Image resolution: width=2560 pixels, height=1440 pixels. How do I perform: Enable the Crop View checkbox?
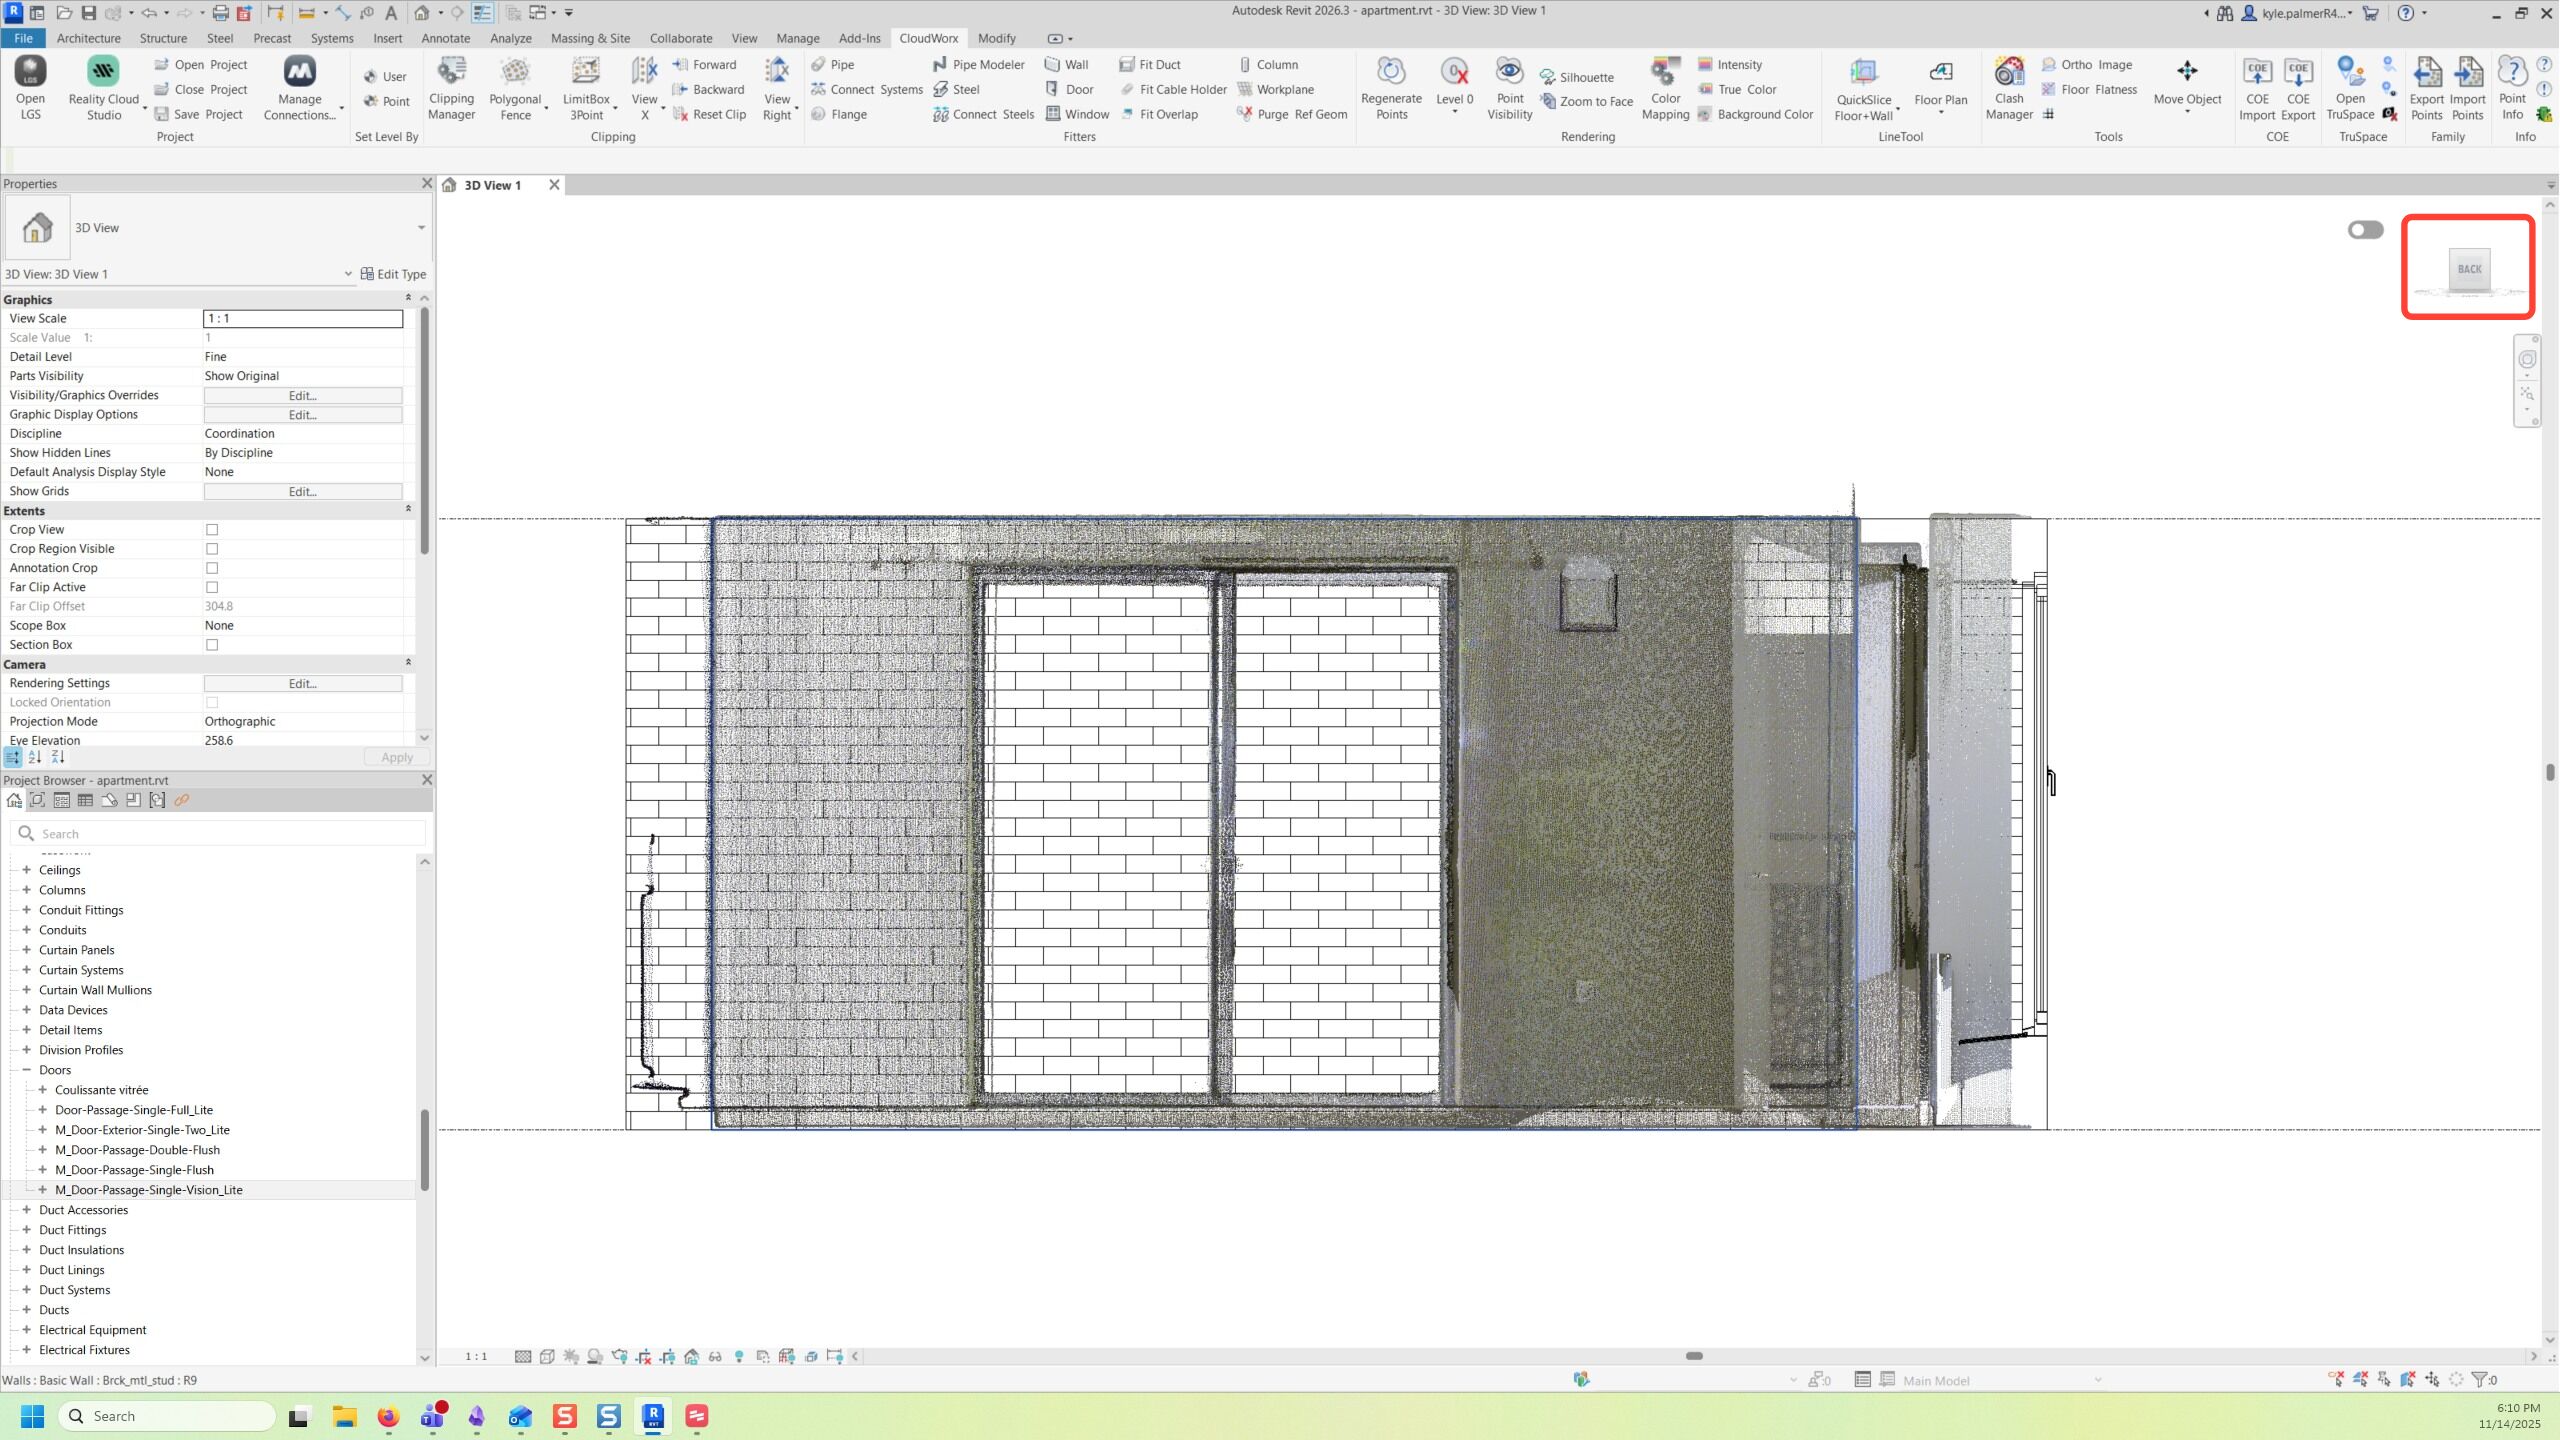point(212,530)
